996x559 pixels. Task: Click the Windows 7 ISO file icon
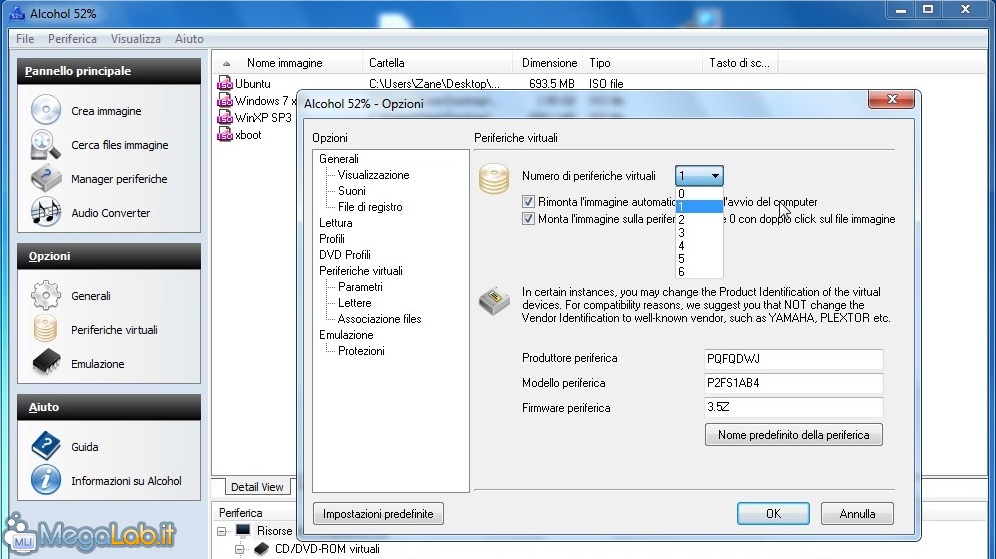[x=225, y=100]
